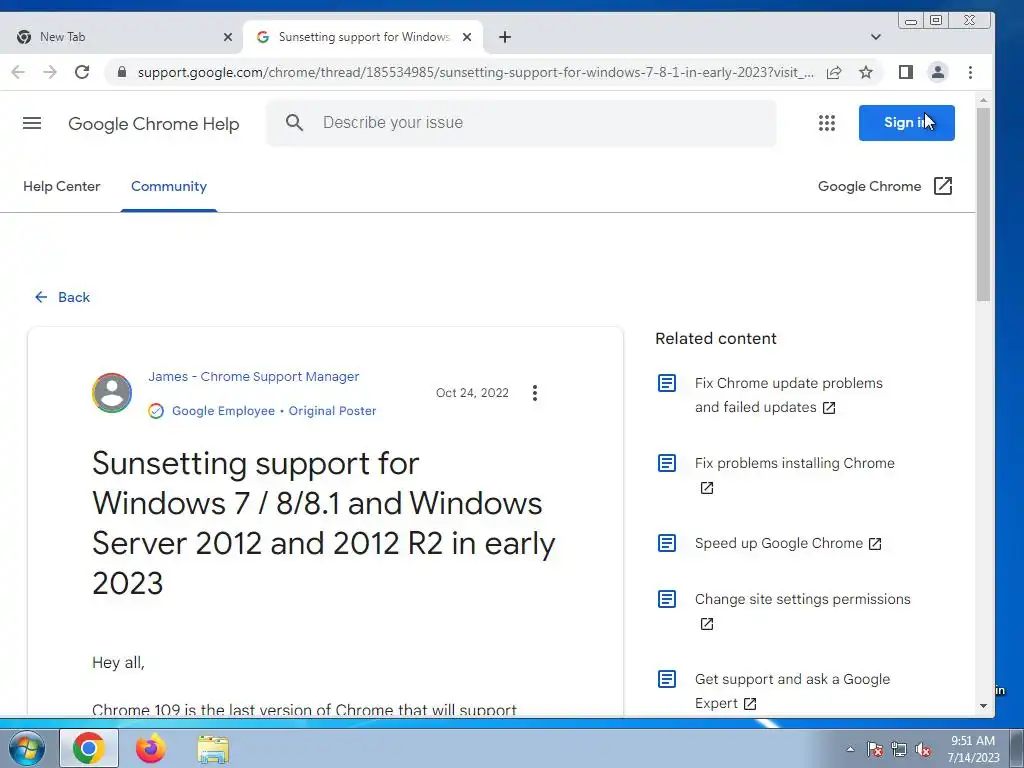Click the Google Chrome product link
This screenshot has height=768, width=1024.
(869, 186)
